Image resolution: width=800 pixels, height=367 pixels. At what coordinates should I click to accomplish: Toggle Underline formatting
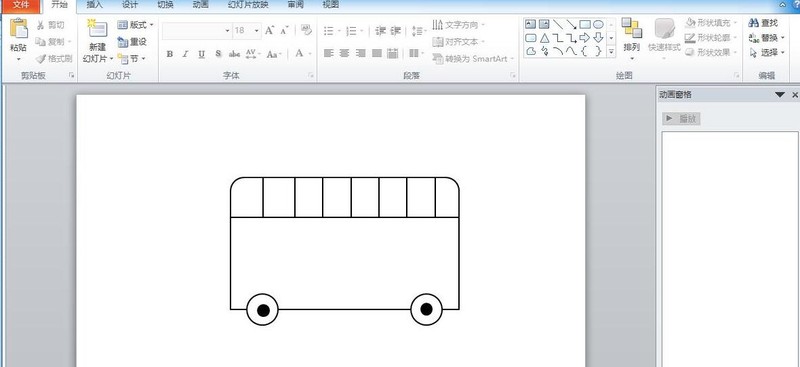pyautogui.click(x=202, y=54)
